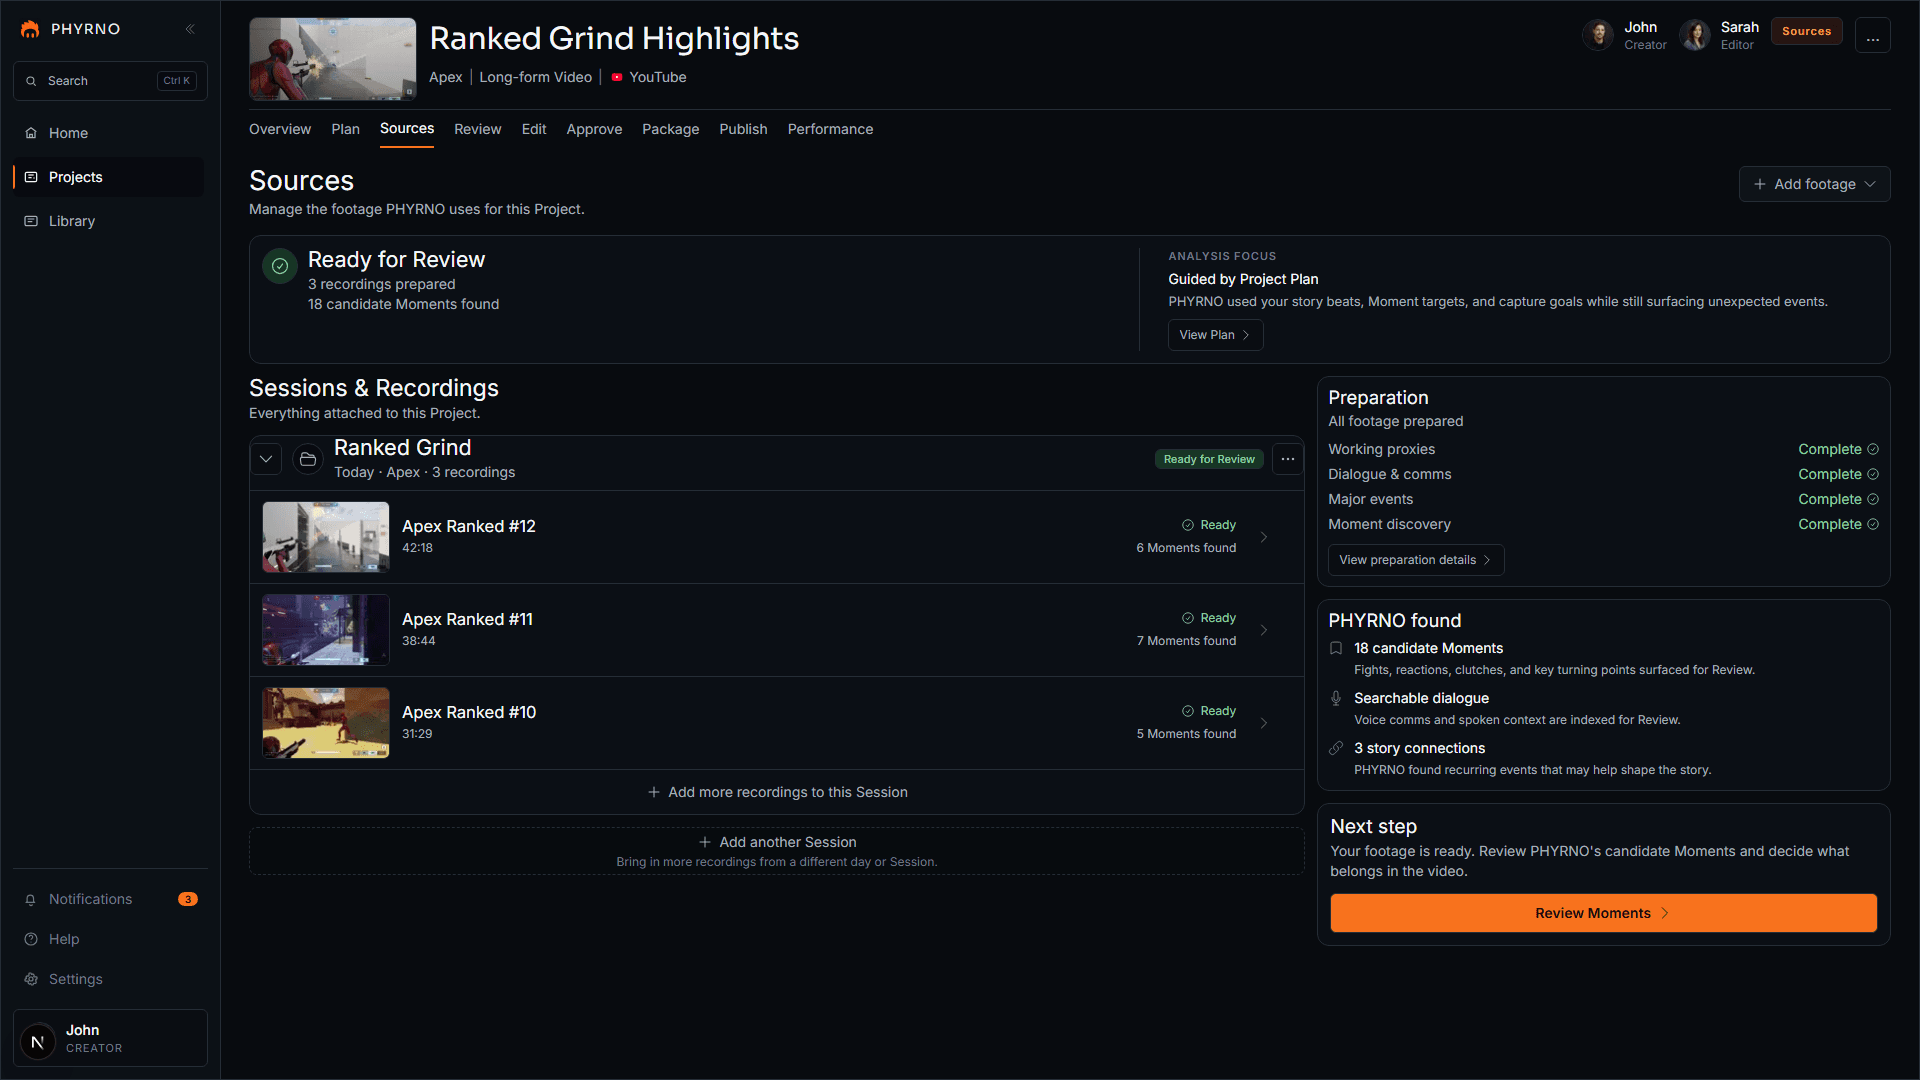The height and width of the screenshot is (1080, 1920).
Task: Select the Sources tab
Action: pos(407,129)
